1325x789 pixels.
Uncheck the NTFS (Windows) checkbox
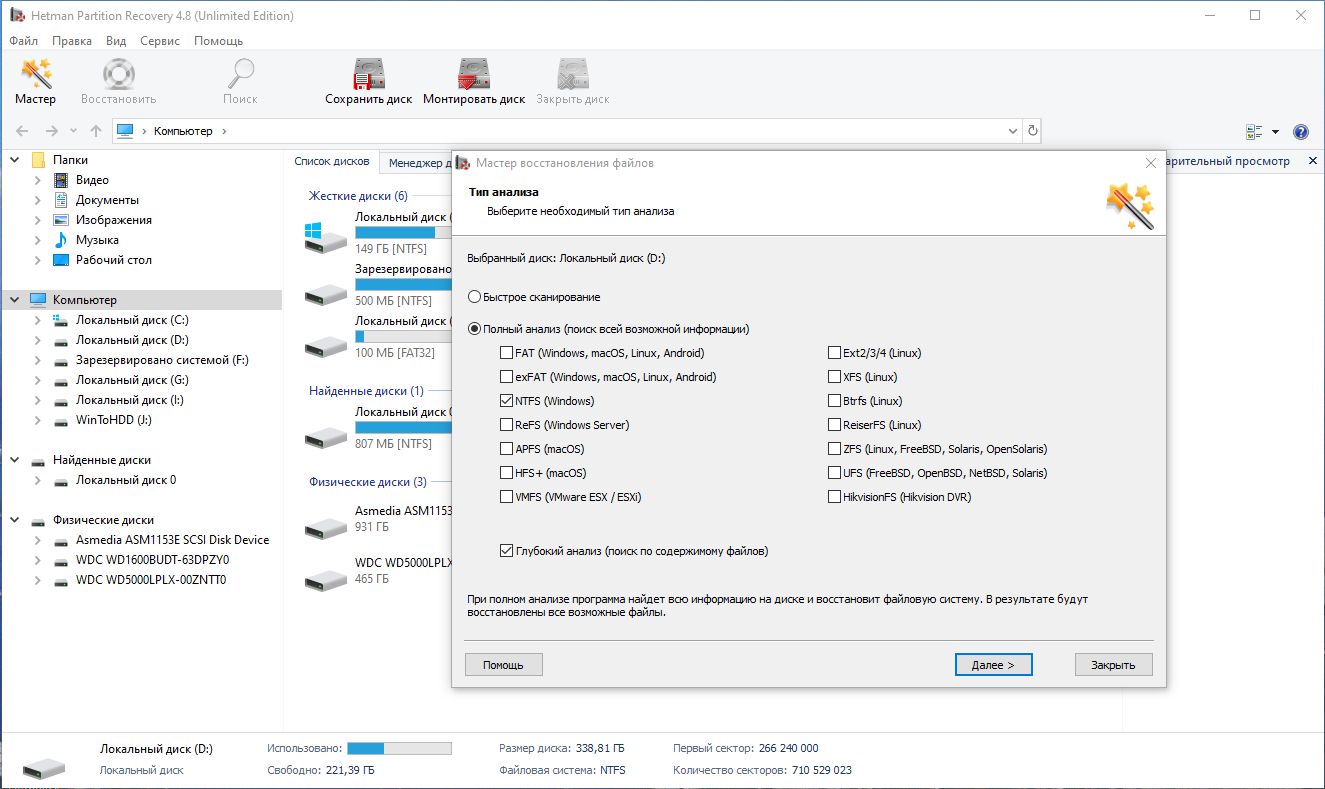pyautogui.click(x=506, y=401)
